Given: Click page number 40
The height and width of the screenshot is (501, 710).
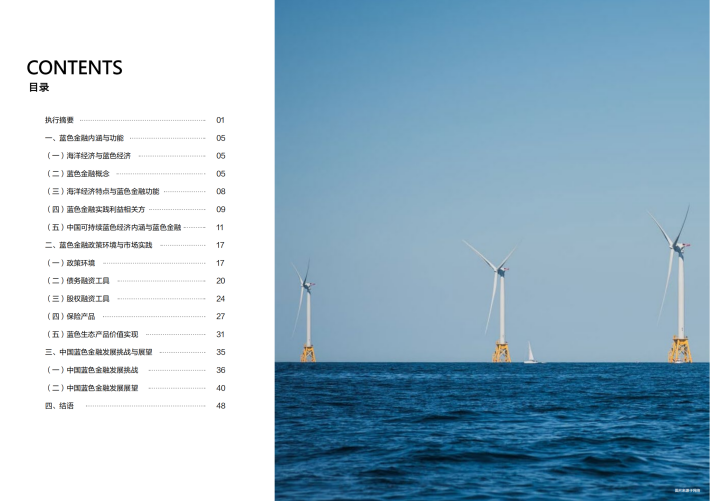Looking at the screenshot, I should click(x=221, y=388).
